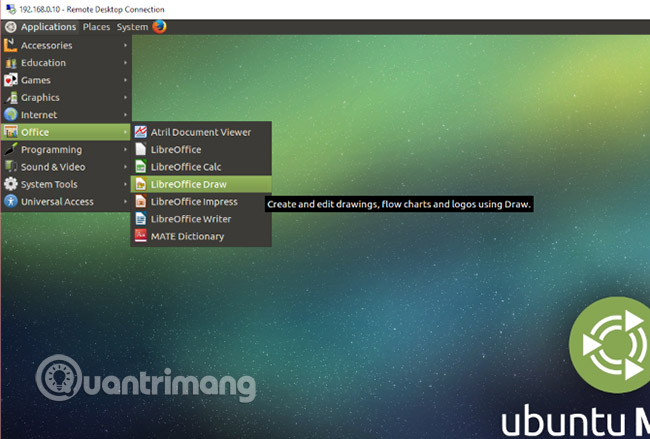
Task: Click the Games cards icon
Action: (x=10, y=80)
